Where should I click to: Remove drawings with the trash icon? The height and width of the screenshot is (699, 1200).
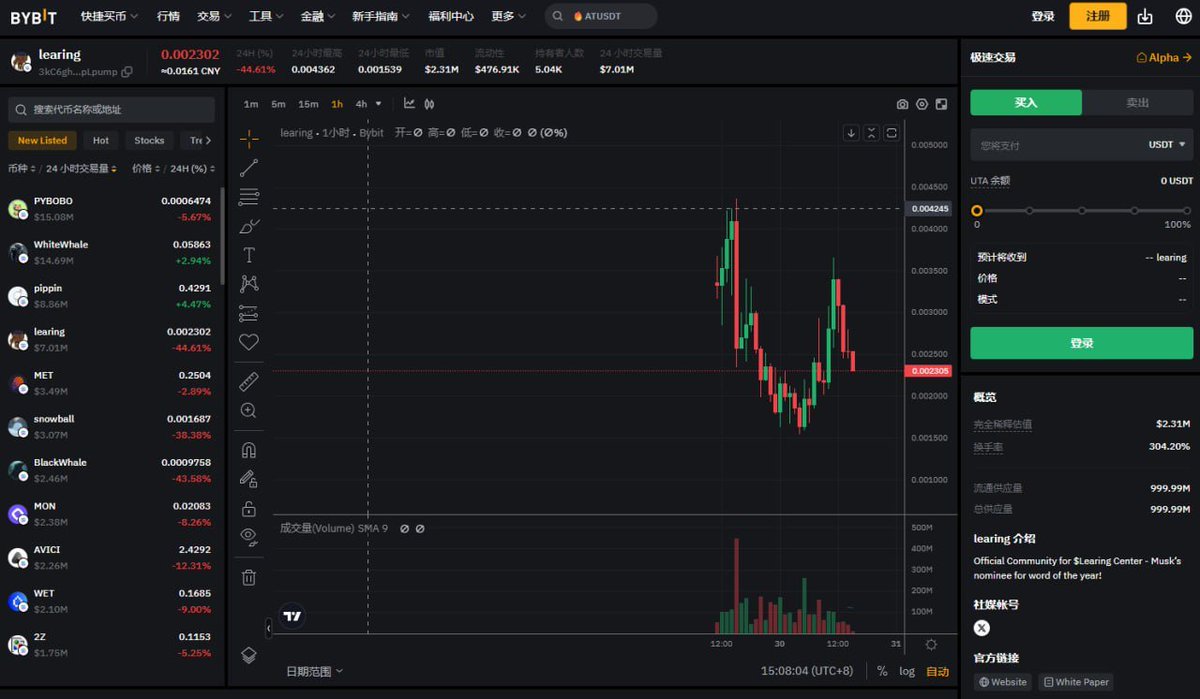[x=249, y=577]
